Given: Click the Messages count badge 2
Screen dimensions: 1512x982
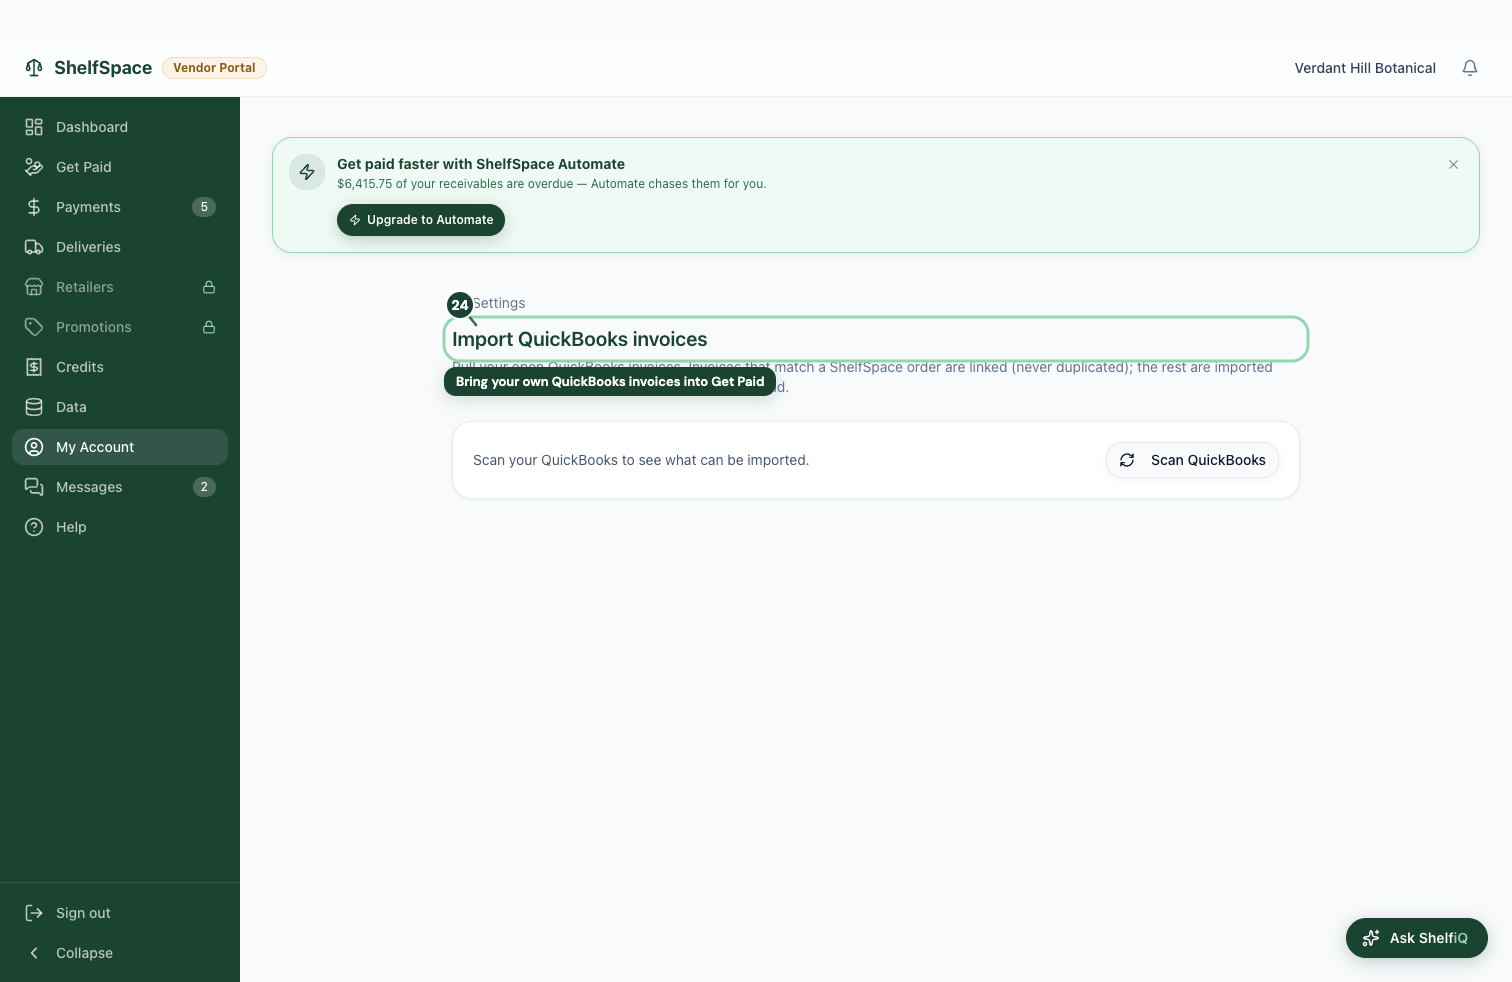Looking at the screenshot, I should 204,487.
